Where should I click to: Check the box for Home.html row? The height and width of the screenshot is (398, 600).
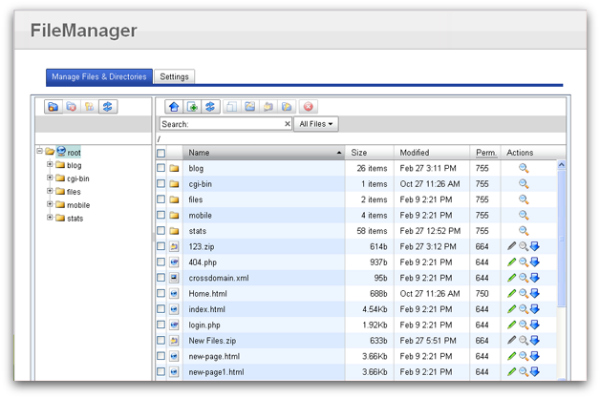pos(161,294)
